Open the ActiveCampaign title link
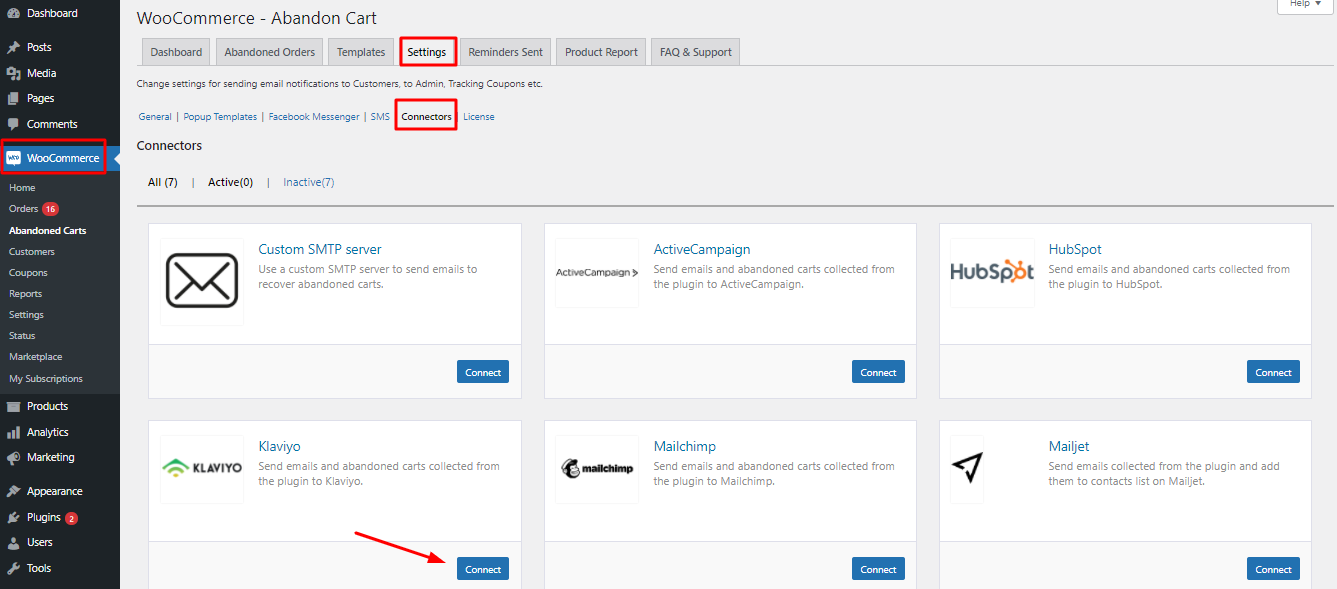Viewport: 1337px width, 589px height. point(702,249)
